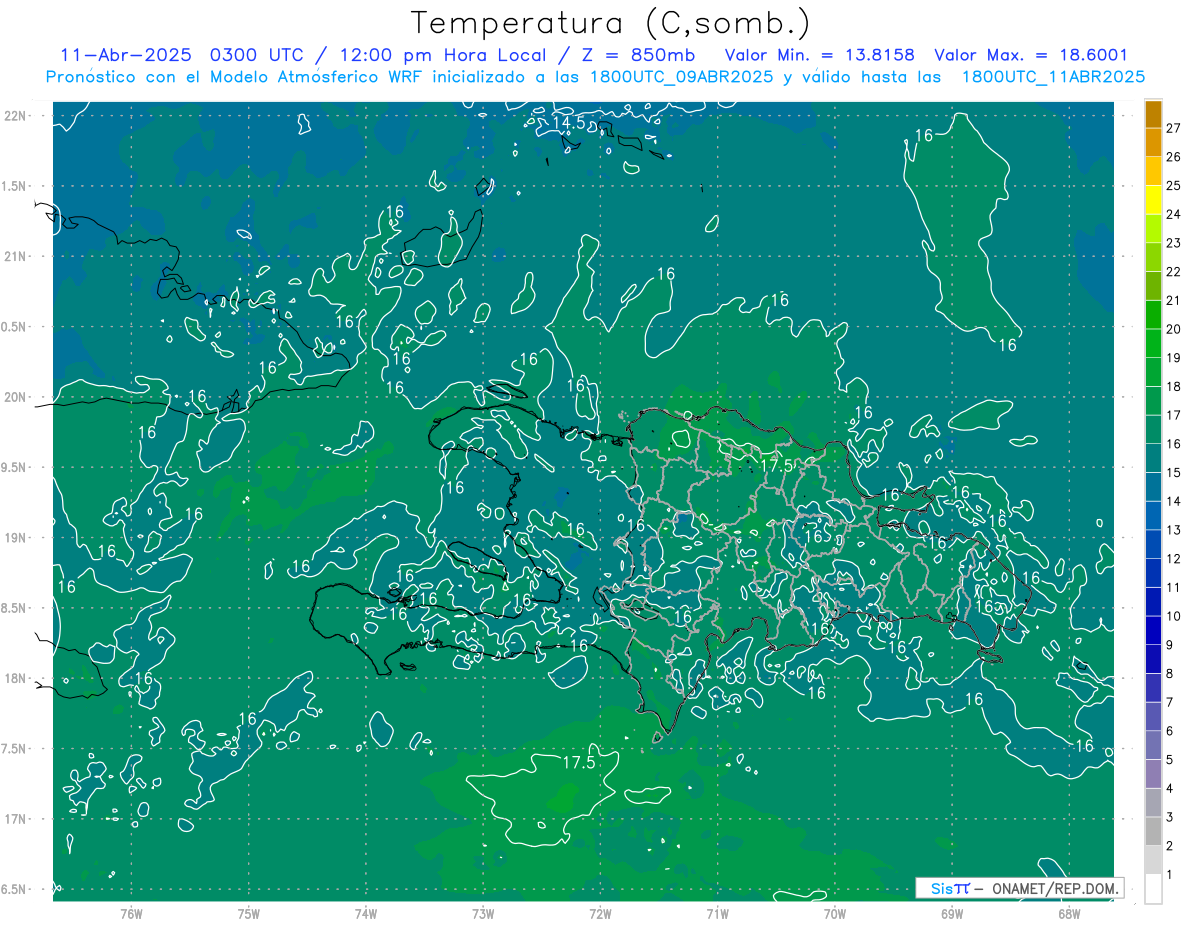Click the "70W" longitude axis label
Viewport: 1200px width, 927px height.
835,913
